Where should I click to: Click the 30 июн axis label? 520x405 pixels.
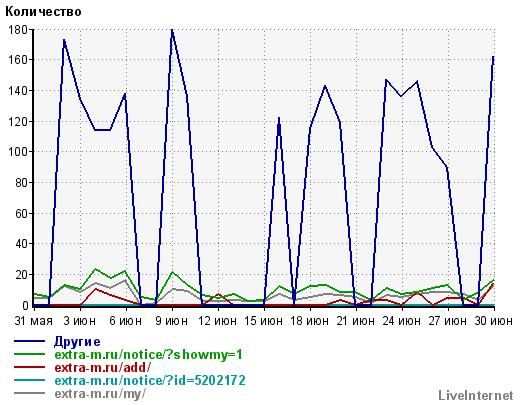pos(494,321)
